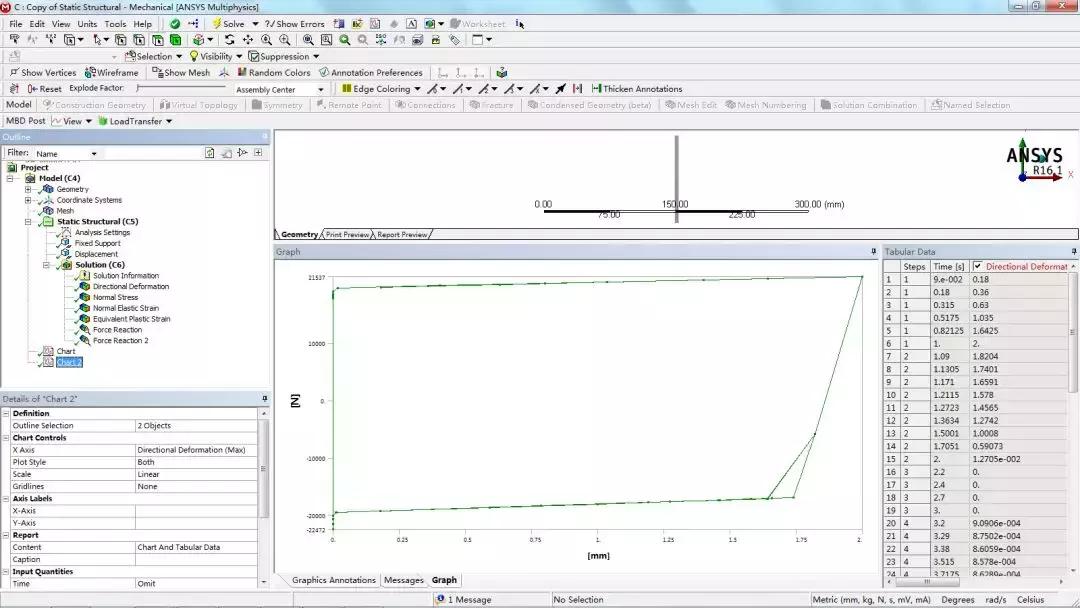This screenshot has height=608, width=1080.
Task: Click the Show Mesh icon
Action: pyautogui.click(x=157, y=73)
